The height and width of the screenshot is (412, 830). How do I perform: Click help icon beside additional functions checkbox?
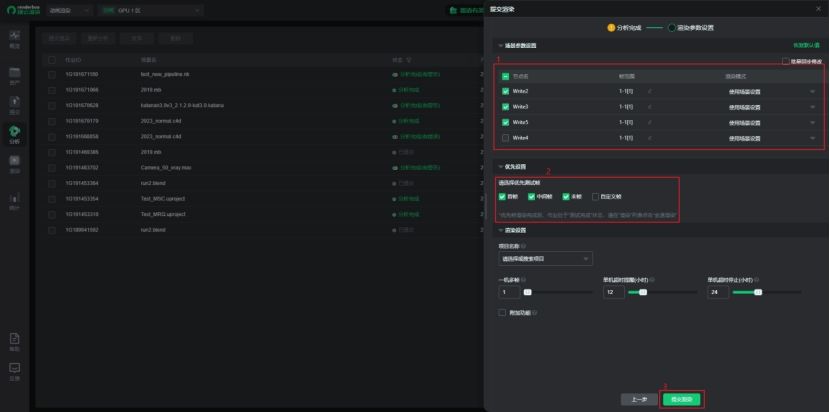pos(535,313)
